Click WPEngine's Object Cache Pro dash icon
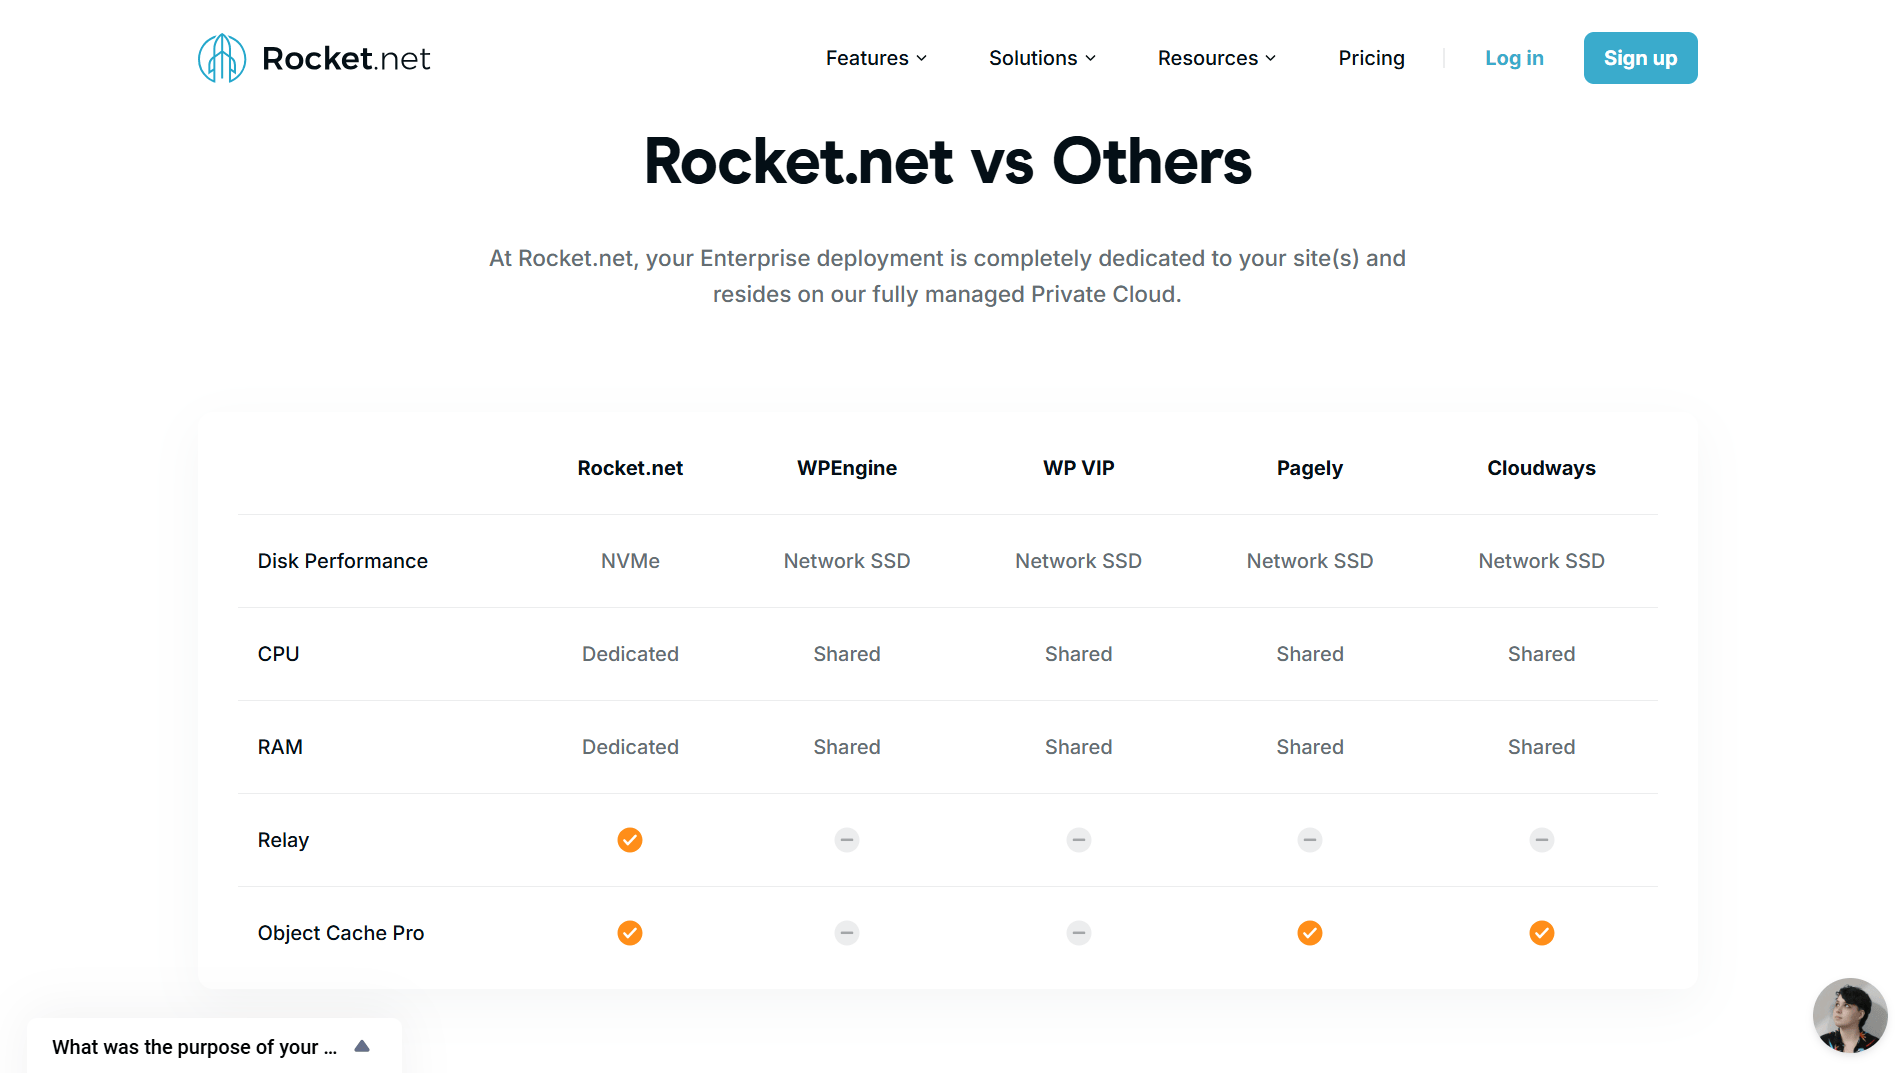1895x1073 pixels. point(847,933)
